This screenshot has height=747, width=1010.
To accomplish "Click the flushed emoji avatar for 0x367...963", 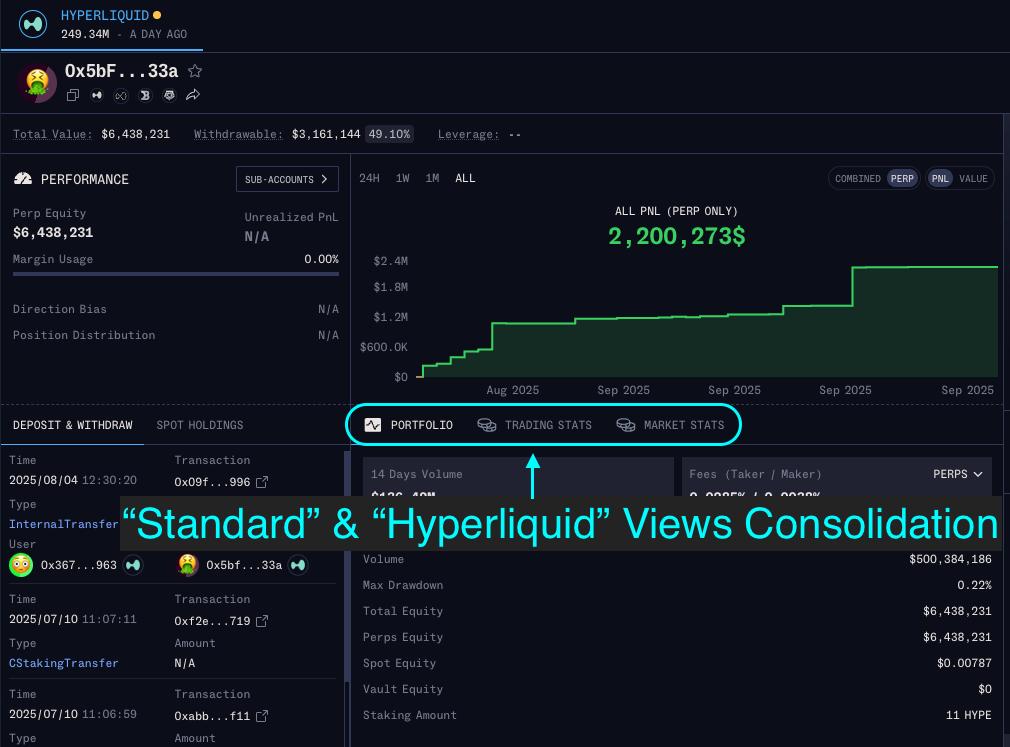I will (x=21, y=565).
